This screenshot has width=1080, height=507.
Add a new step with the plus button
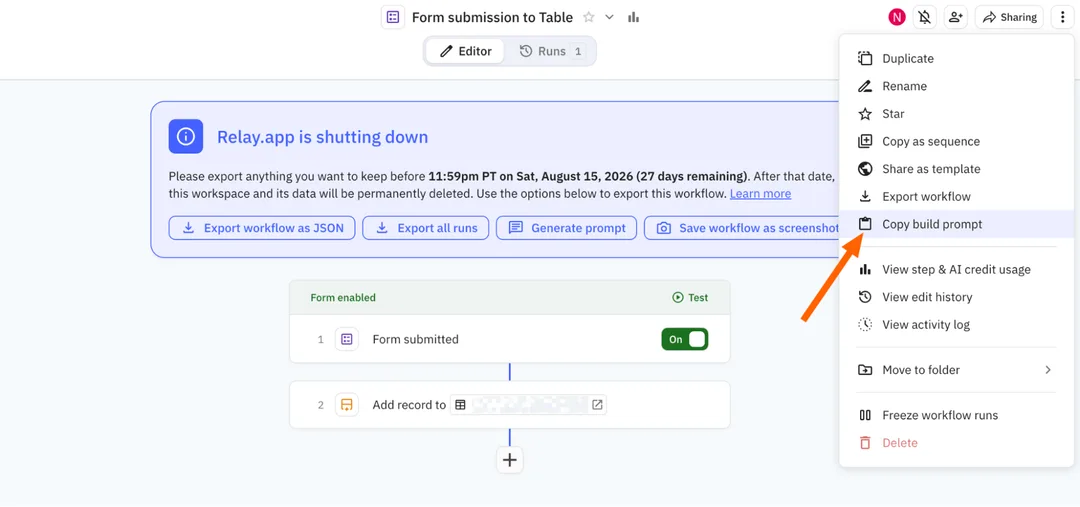click(x=510, y=460)
